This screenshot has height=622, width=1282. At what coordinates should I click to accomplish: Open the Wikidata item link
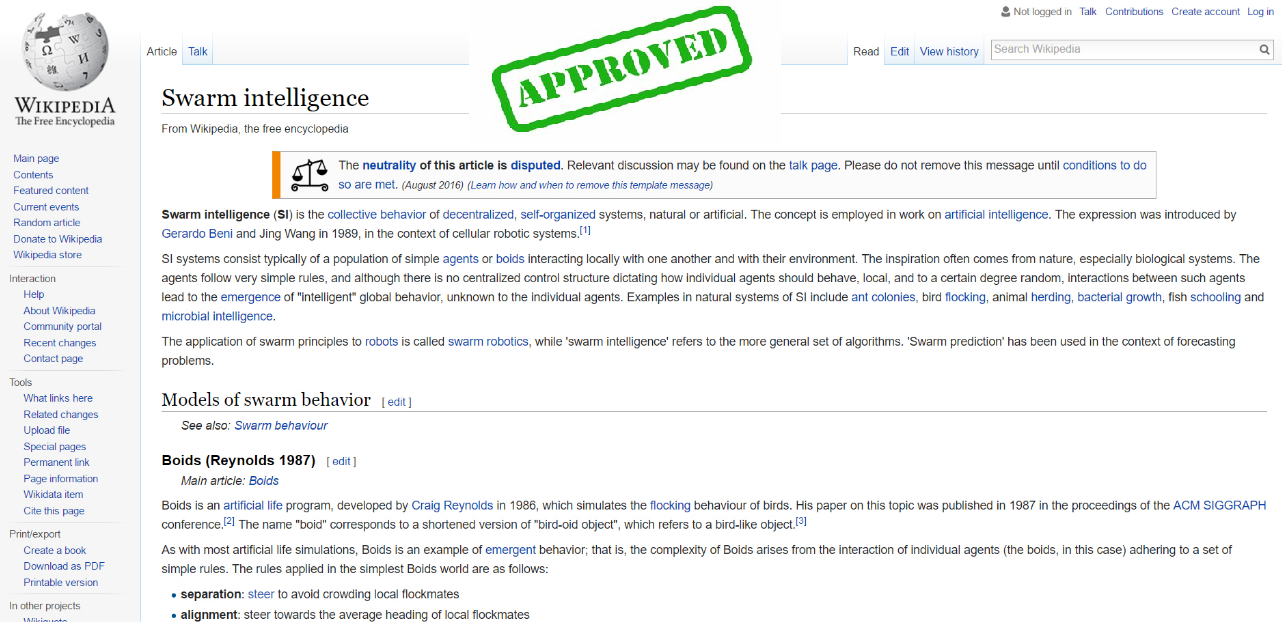pyautogui.click(x=53, y=494)
